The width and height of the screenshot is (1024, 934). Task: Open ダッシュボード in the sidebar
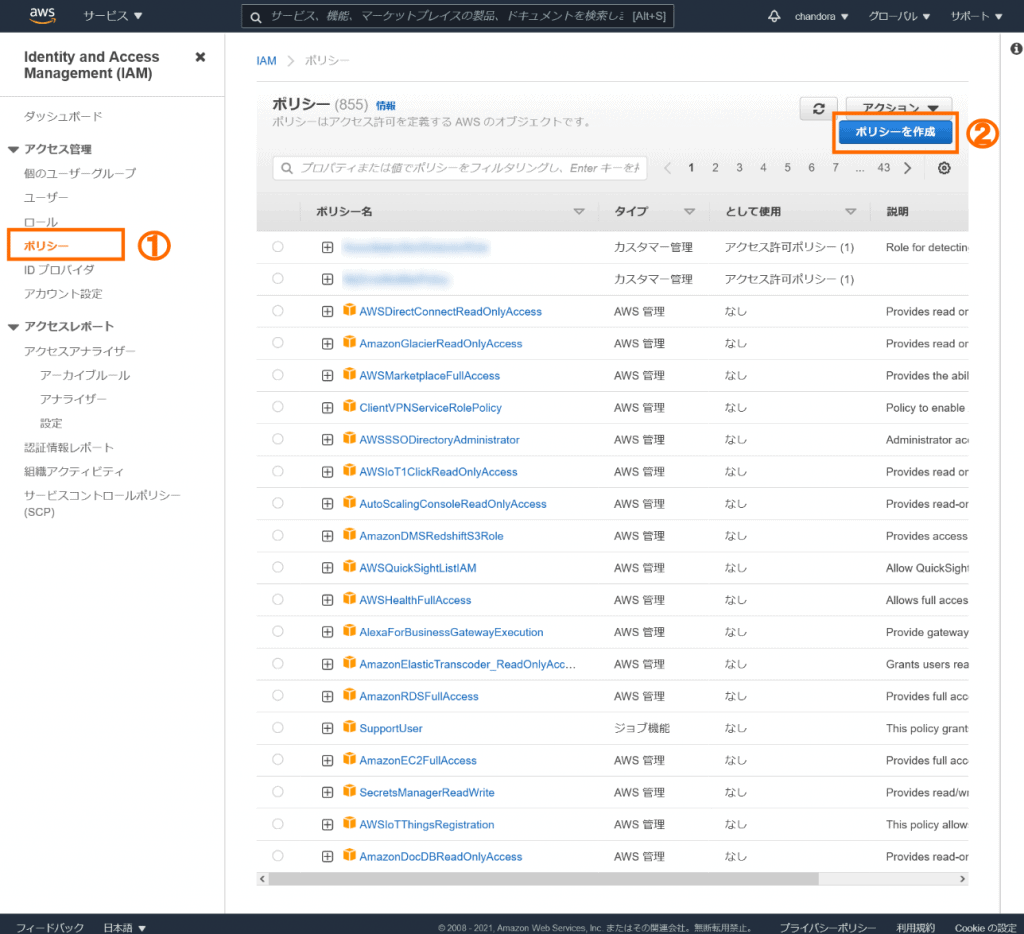(63, 116)
